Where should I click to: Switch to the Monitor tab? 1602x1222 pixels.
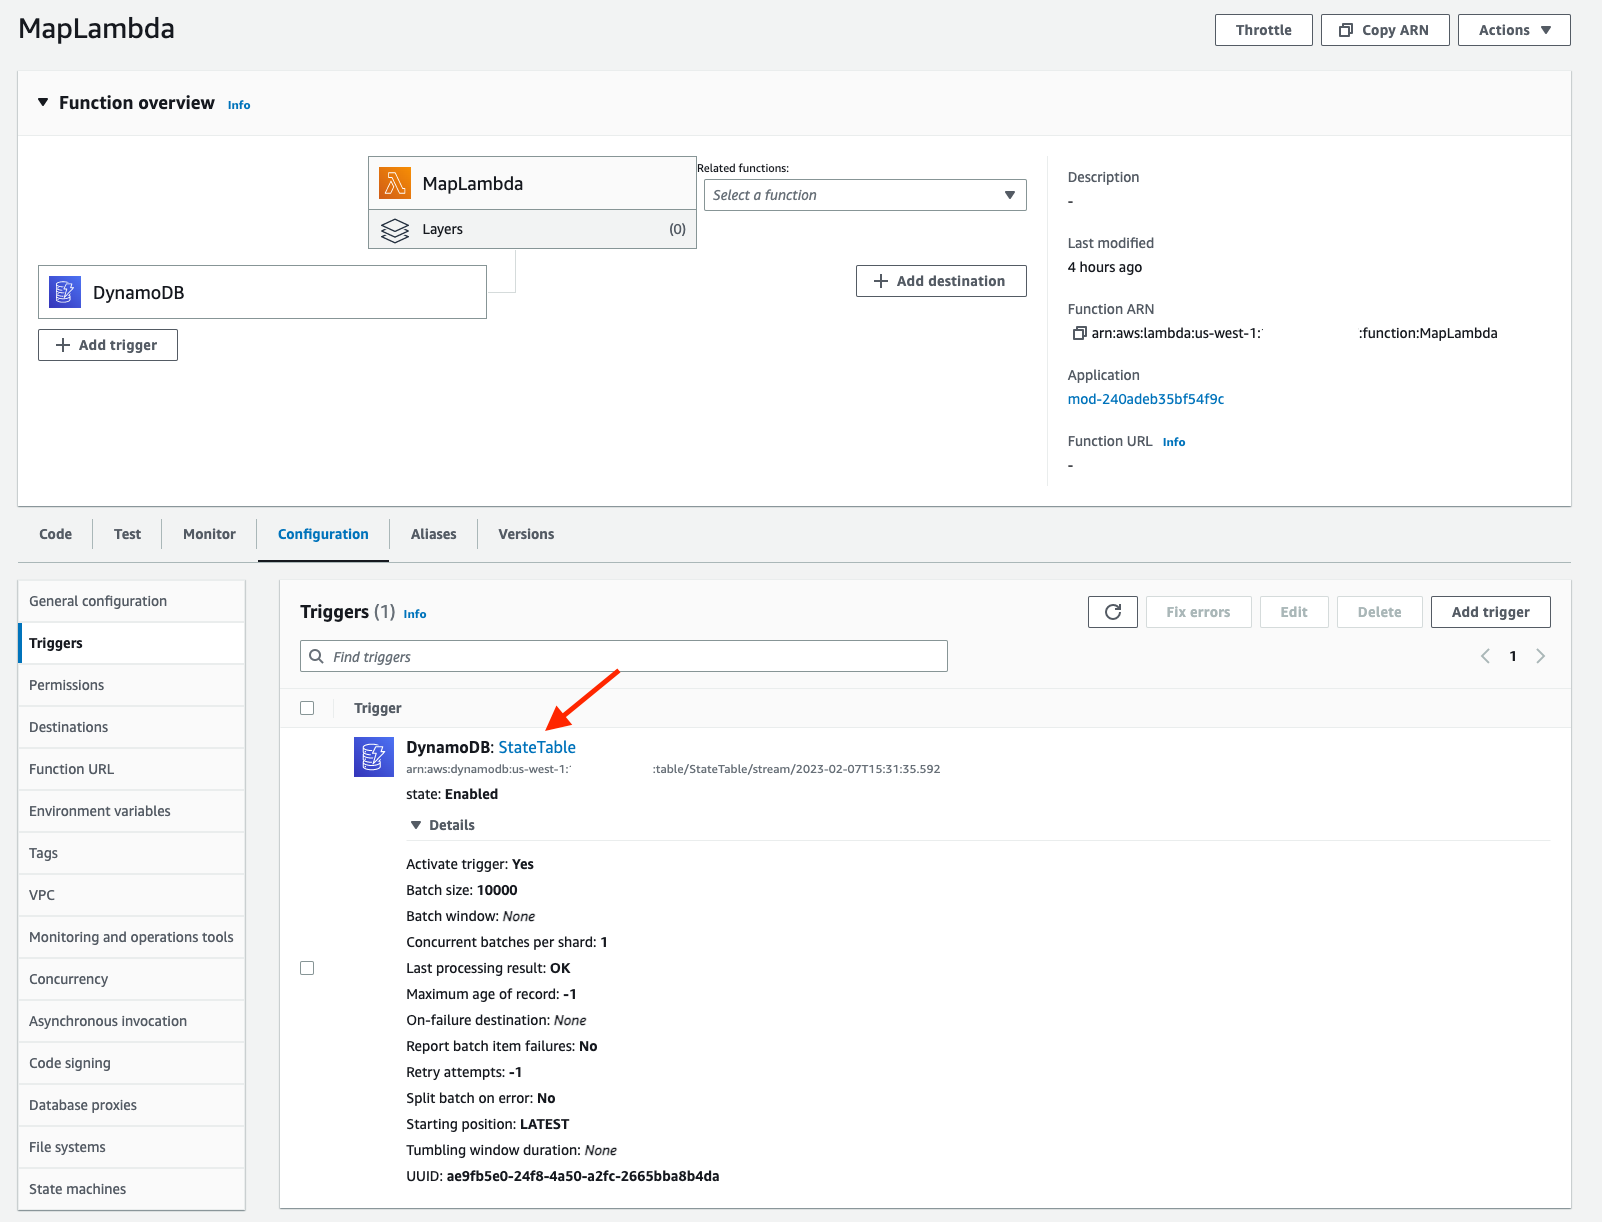click(209, 534)
